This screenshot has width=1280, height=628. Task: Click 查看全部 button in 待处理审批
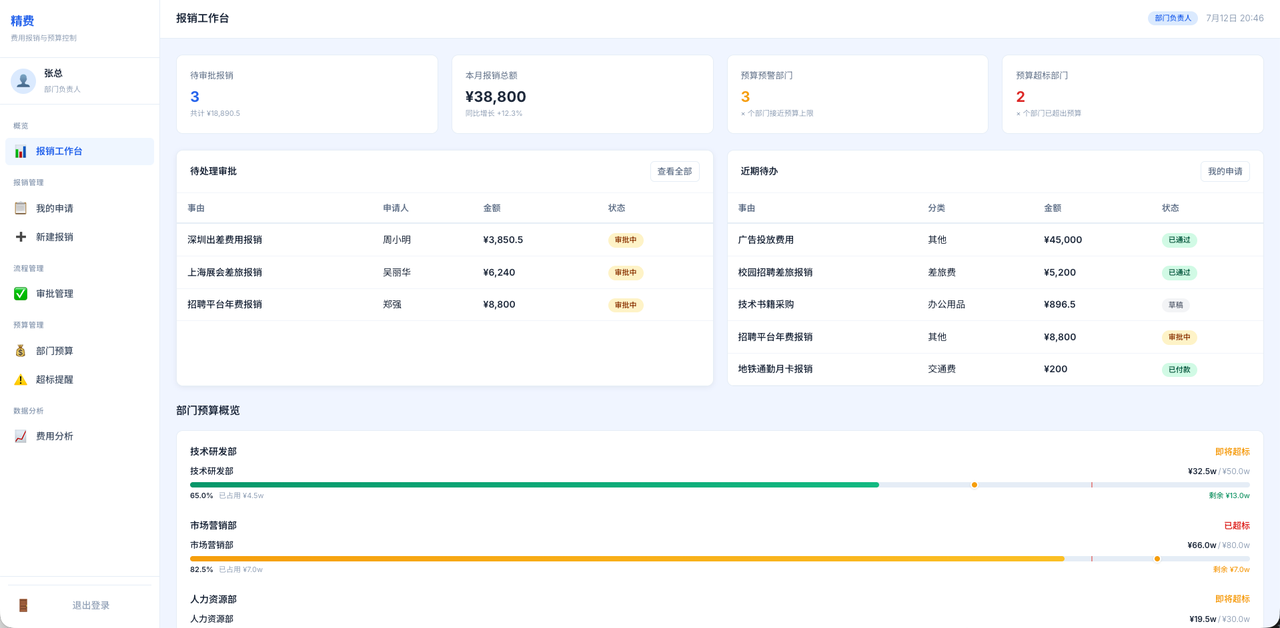pos(674,171)
